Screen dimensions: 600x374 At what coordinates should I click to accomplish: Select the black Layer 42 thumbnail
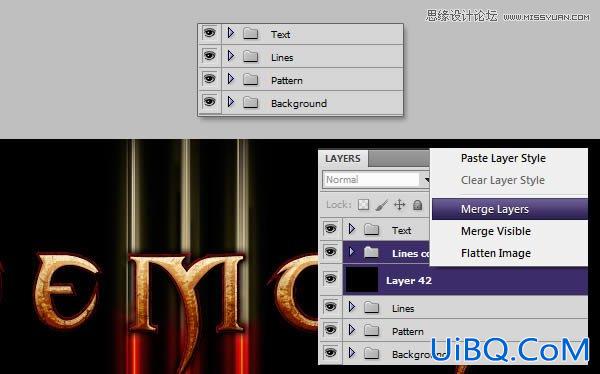point(362,280)
